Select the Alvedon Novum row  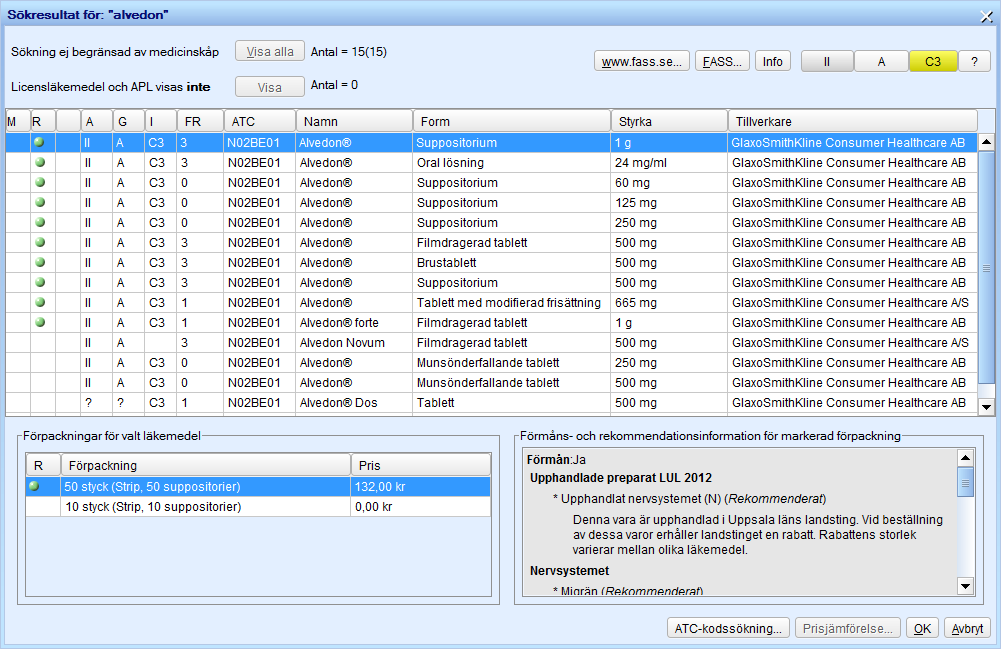click(491, 343)
